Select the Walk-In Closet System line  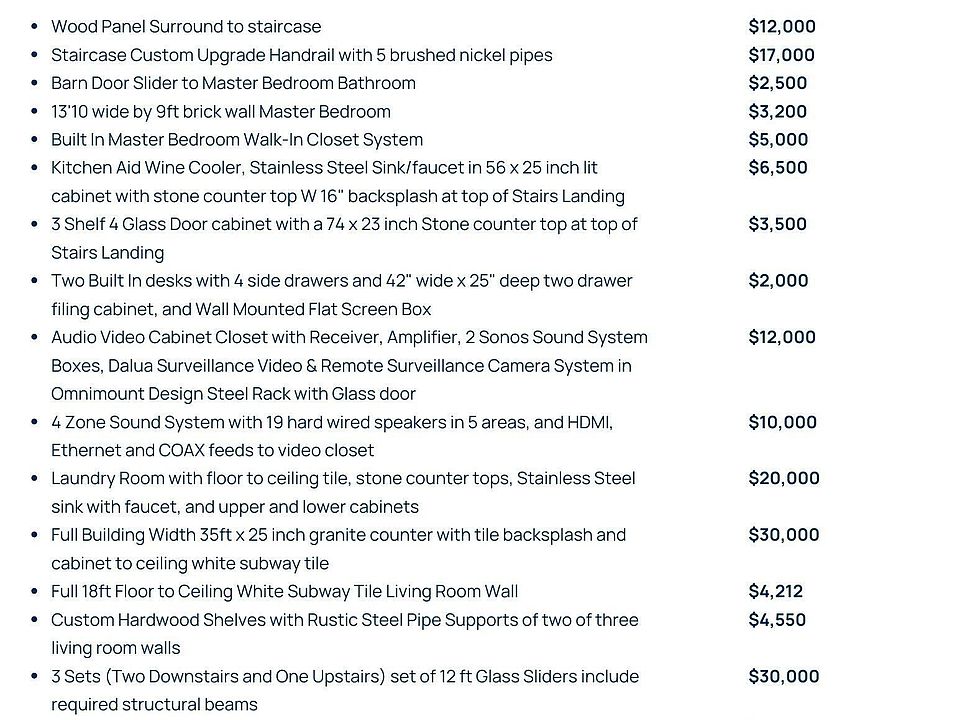237,140
